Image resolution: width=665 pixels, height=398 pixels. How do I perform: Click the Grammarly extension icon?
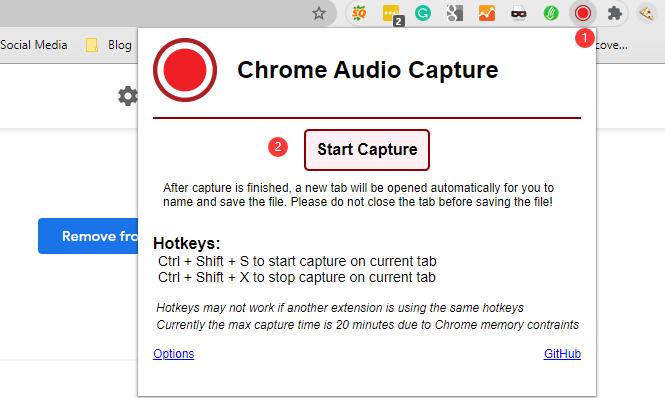(422, 13)
